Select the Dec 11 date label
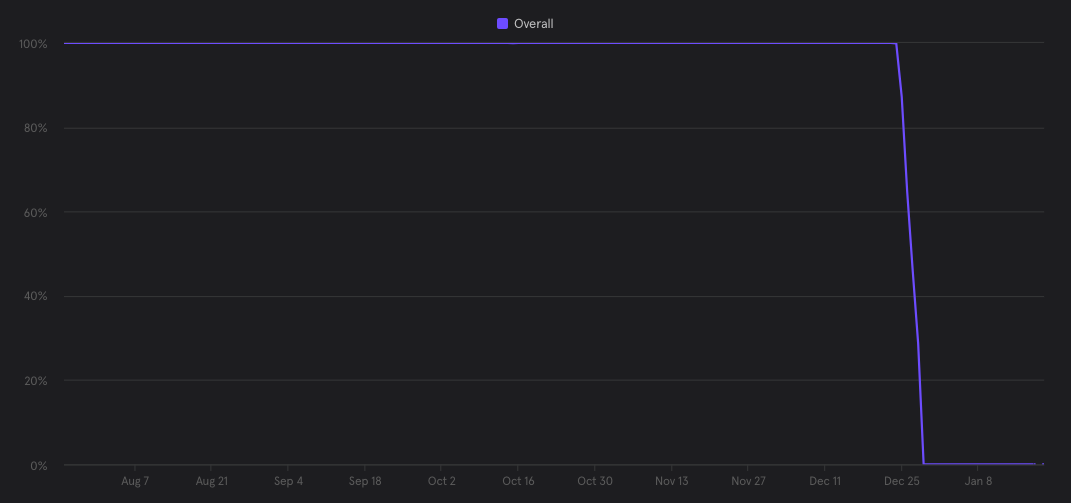 click(825, 481)
